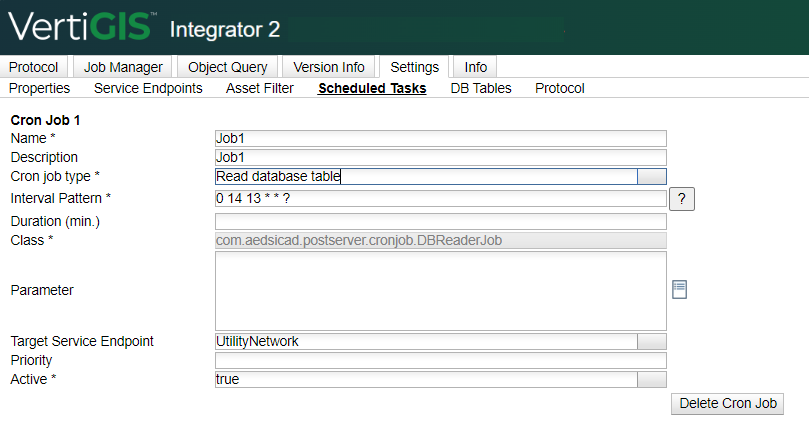
Task: Open the Info tab
Action: tap(475, 67)
